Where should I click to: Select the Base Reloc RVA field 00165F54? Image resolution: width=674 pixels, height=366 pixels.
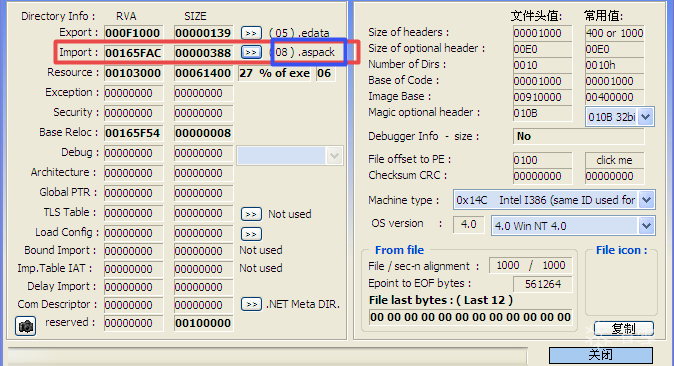[134, 133]
